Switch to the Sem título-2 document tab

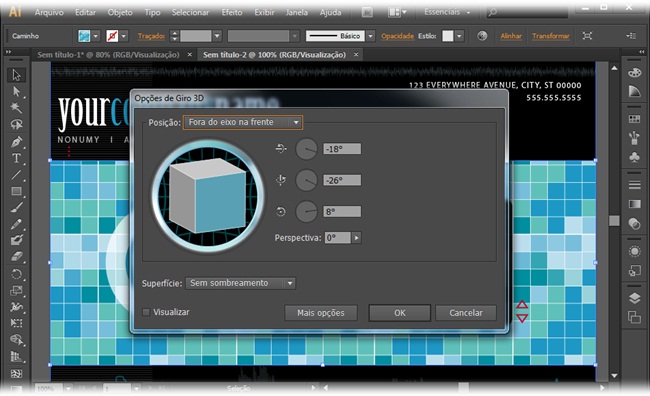tap(274, 55)
